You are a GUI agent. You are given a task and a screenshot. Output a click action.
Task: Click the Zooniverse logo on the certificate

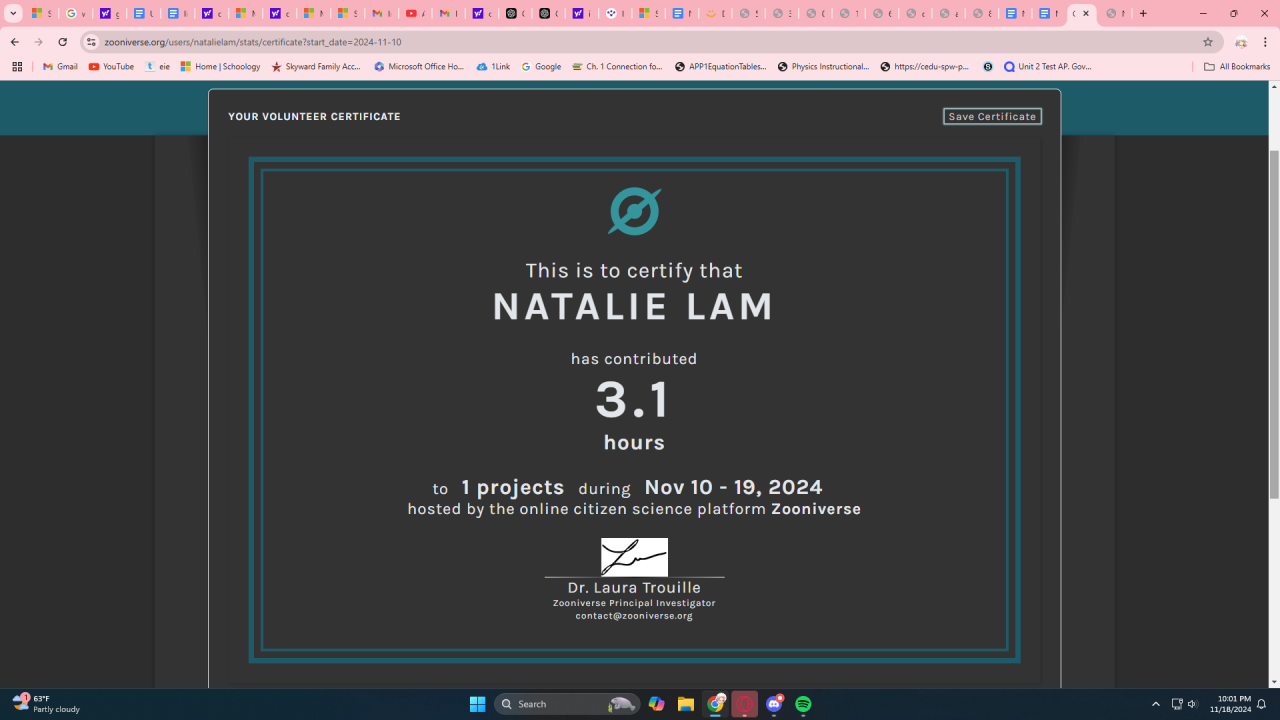coord(634,211)
